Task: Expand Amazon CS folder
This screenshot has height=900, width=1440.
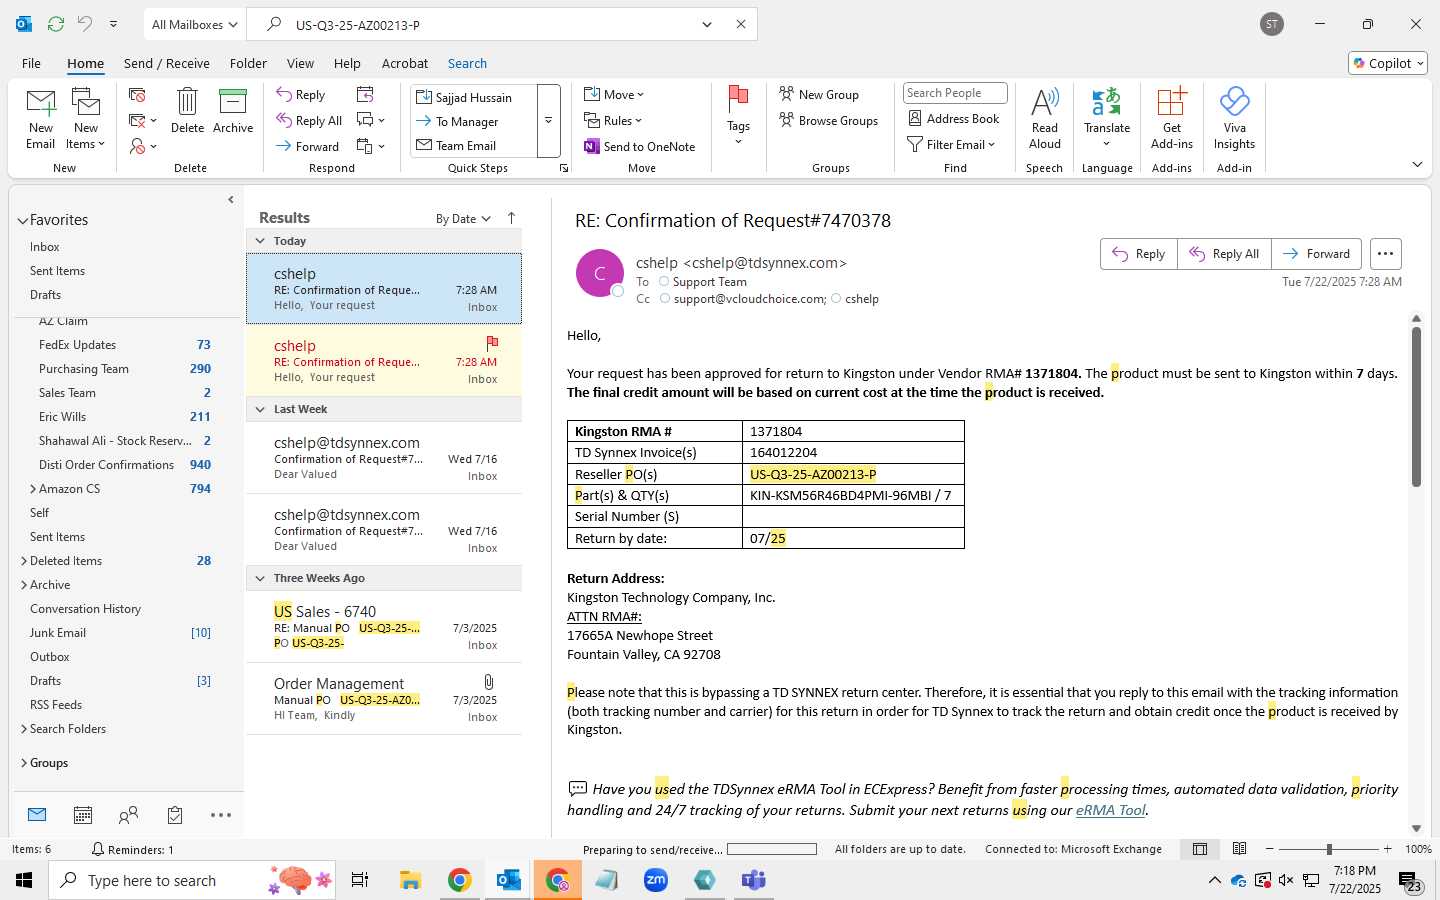Action: tap(33, 489)
